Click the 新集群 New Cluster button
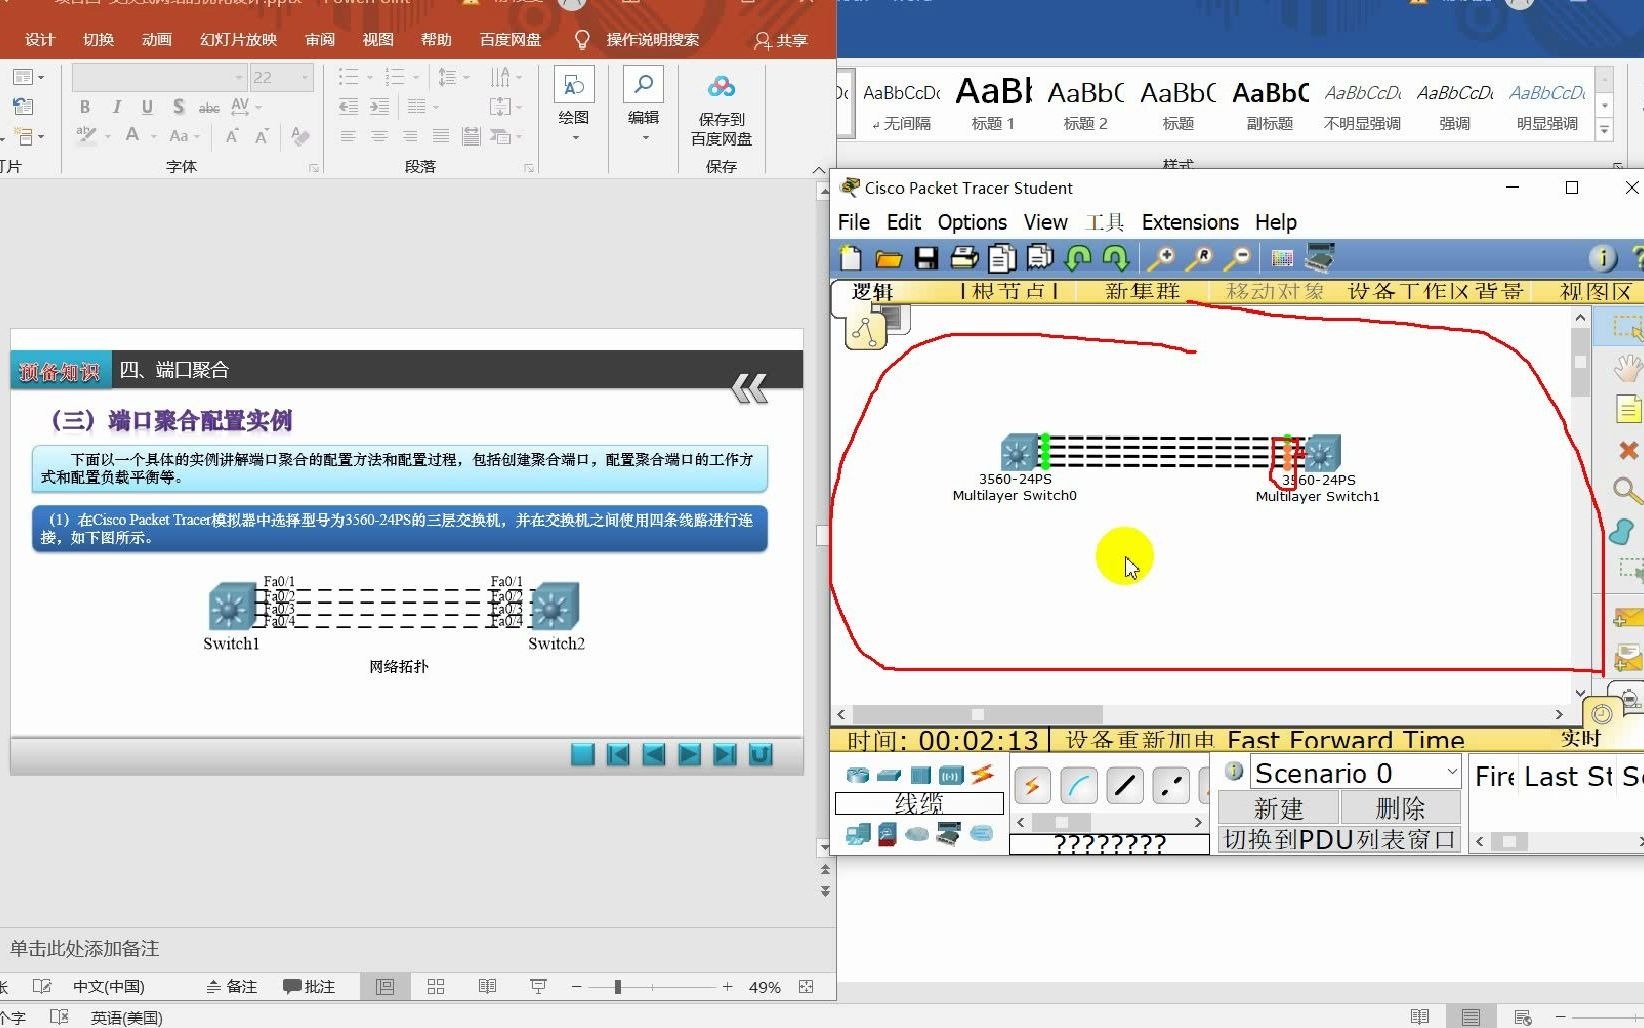 pyautogui.click(x=1142, y=291)
